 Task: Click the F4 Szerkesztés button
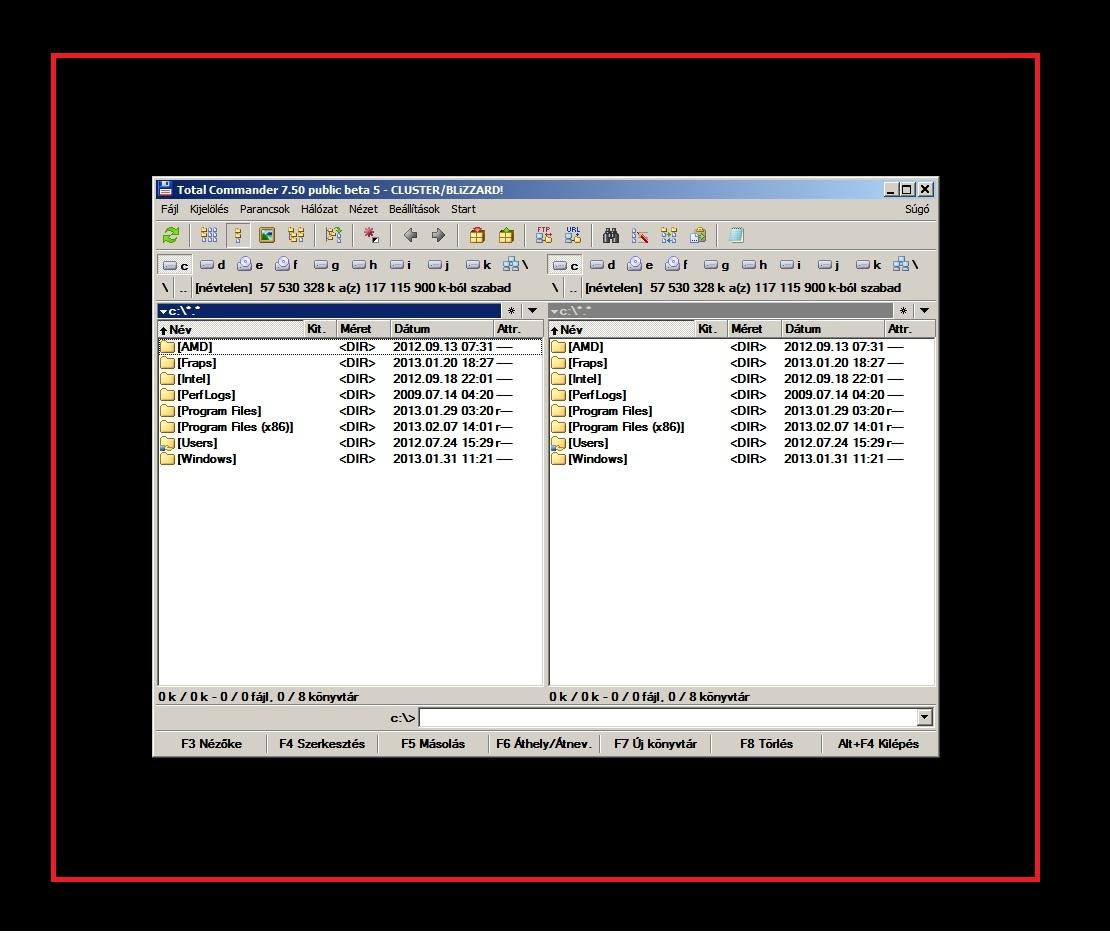click(322, 744)
